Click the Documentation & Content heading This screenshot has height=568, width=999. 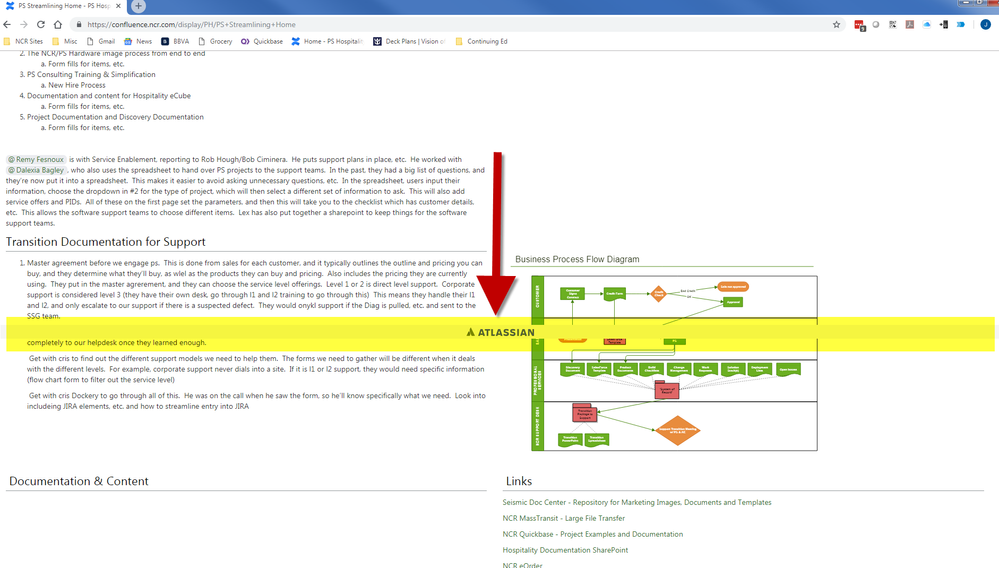pyautogui.click(x=78, y=481)
